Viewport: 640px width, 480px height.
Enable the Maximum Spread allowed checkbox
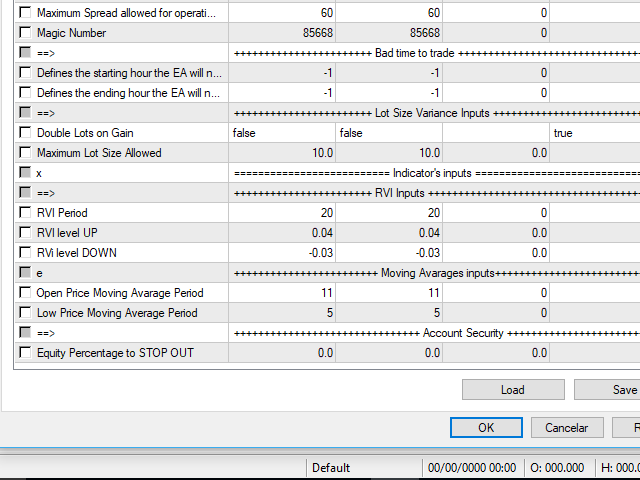[25, 13]
